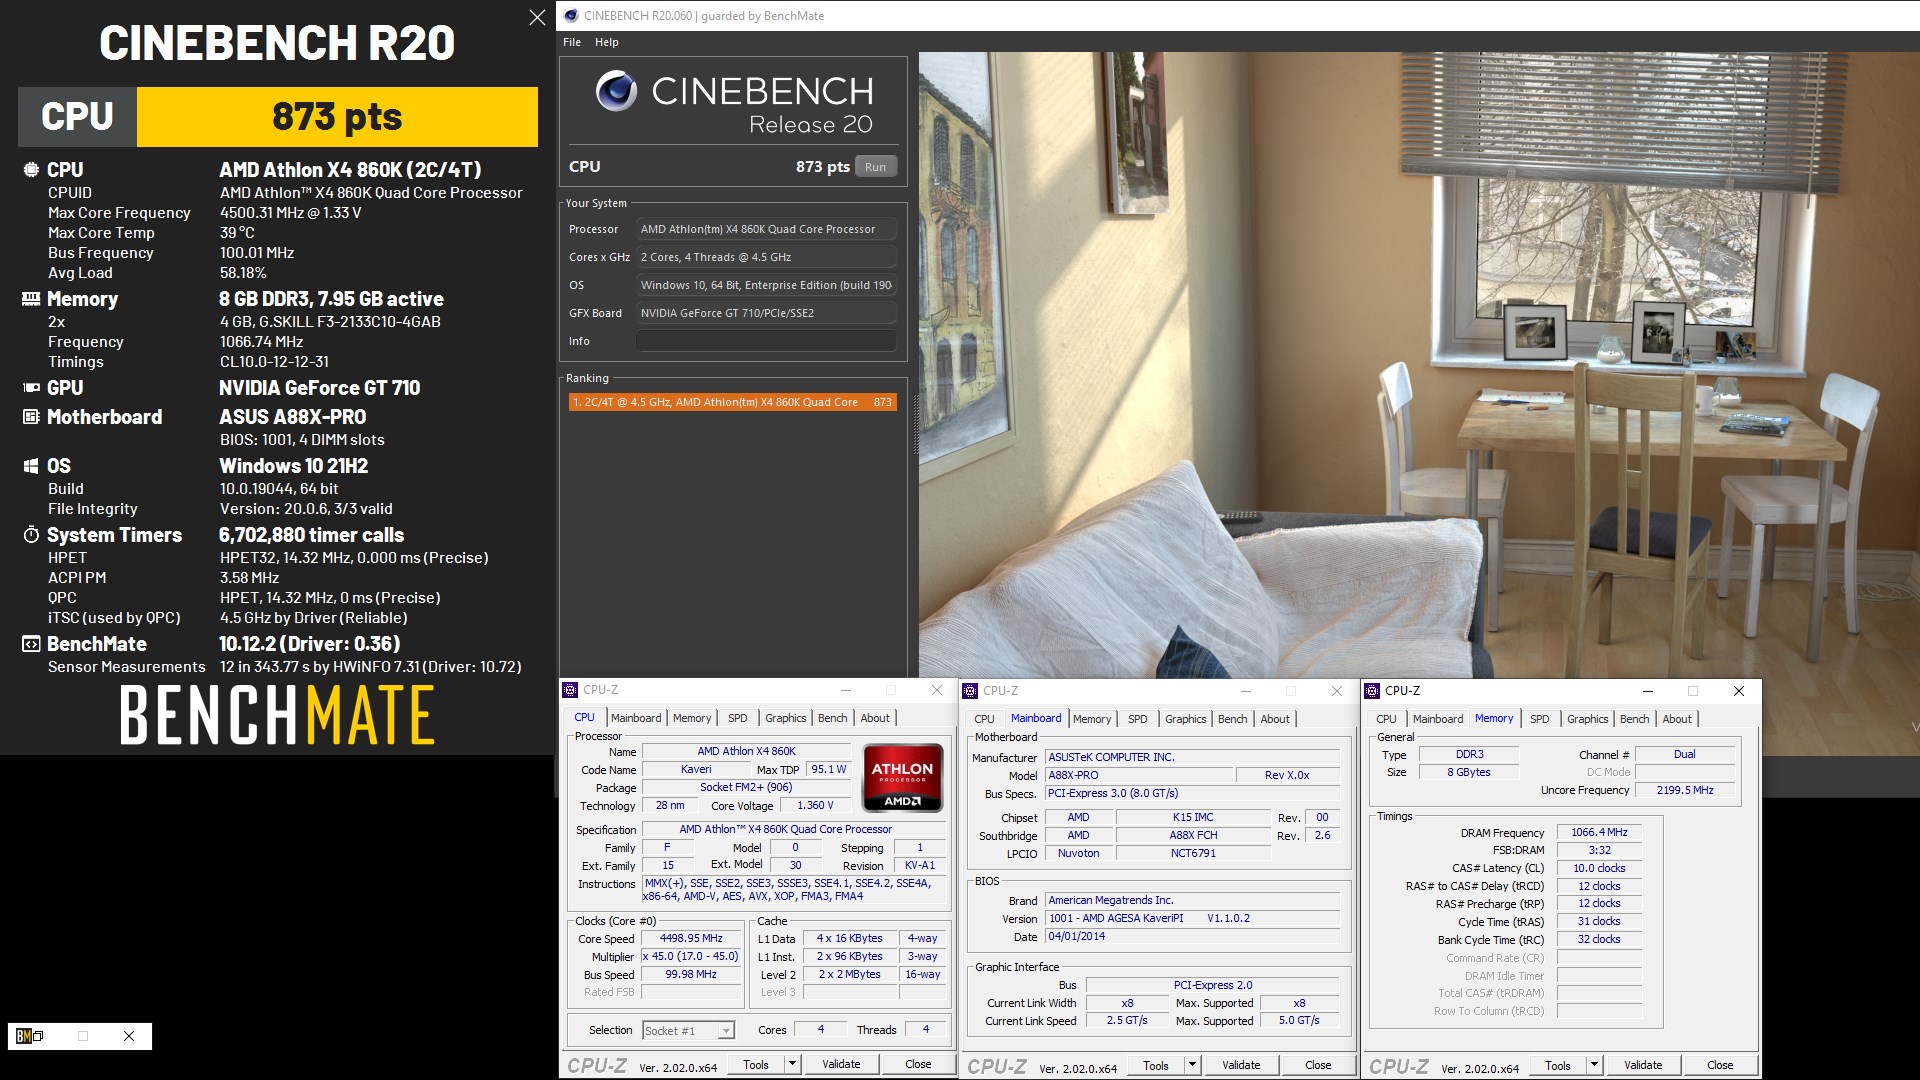Open About tab in first CPU-Z window
Screen dimensions: 1920x1080
coord(875,718)
